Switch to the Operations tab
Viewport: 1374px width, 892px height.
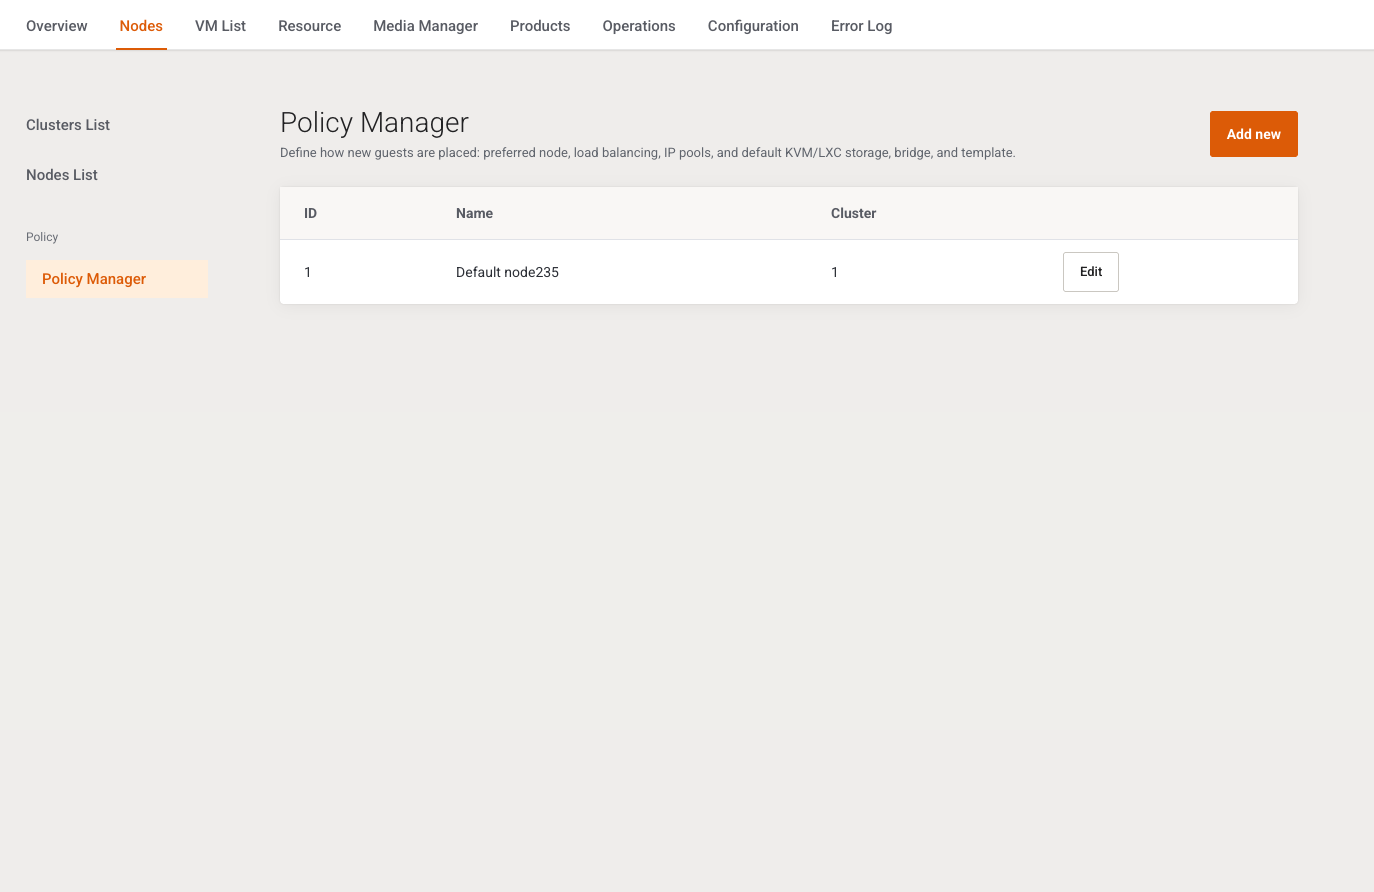639,26
